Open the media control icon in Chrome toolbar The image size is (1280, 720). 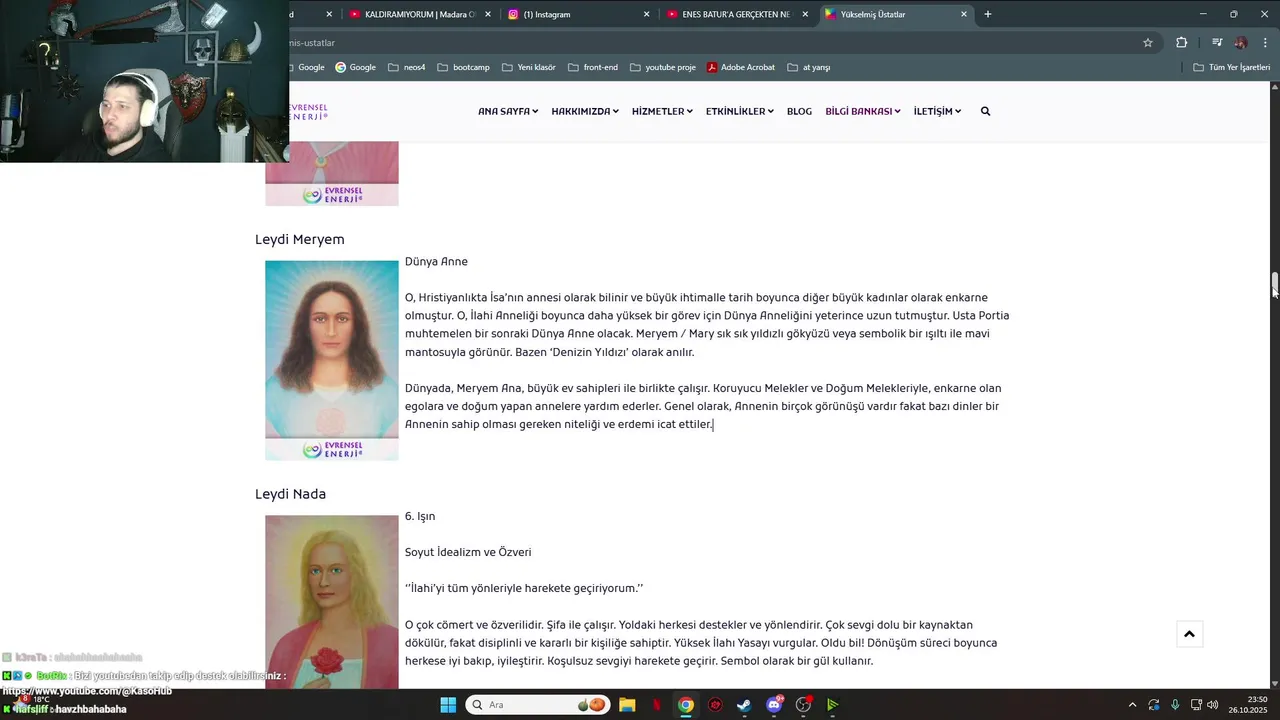[1217, 43]
